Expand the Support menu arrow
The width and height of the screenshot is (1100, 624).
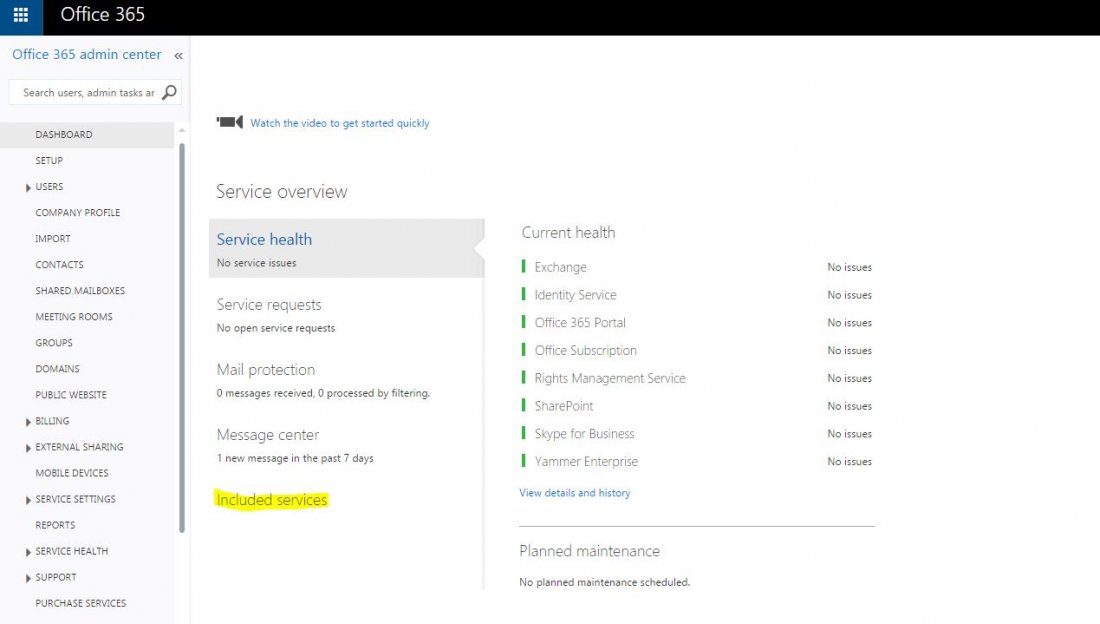28,578
